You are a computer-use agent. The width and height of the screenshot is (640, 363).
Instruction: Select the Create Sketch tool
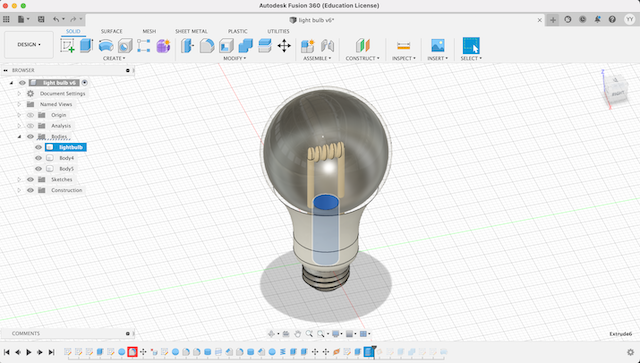point(67,45)
